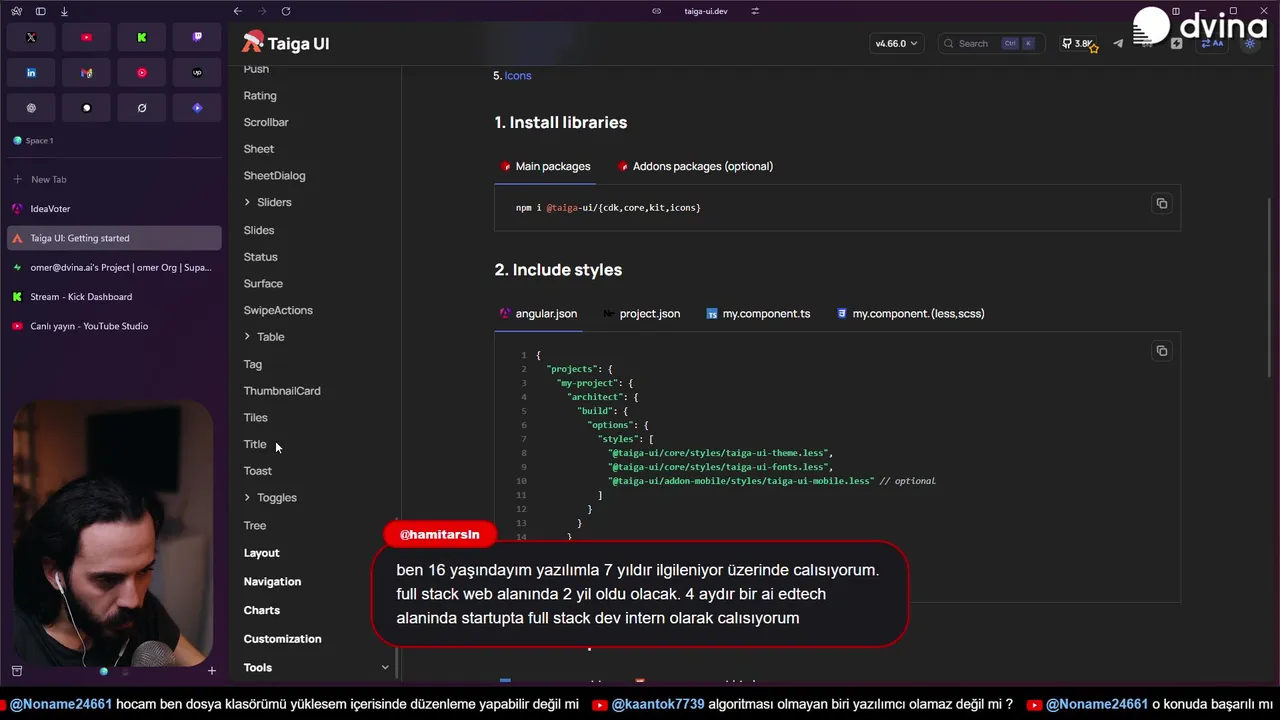The image size is (1280, 720).
Task: Open the Canlı yayın - YouTube Studio tab
Action: (113, 326)
